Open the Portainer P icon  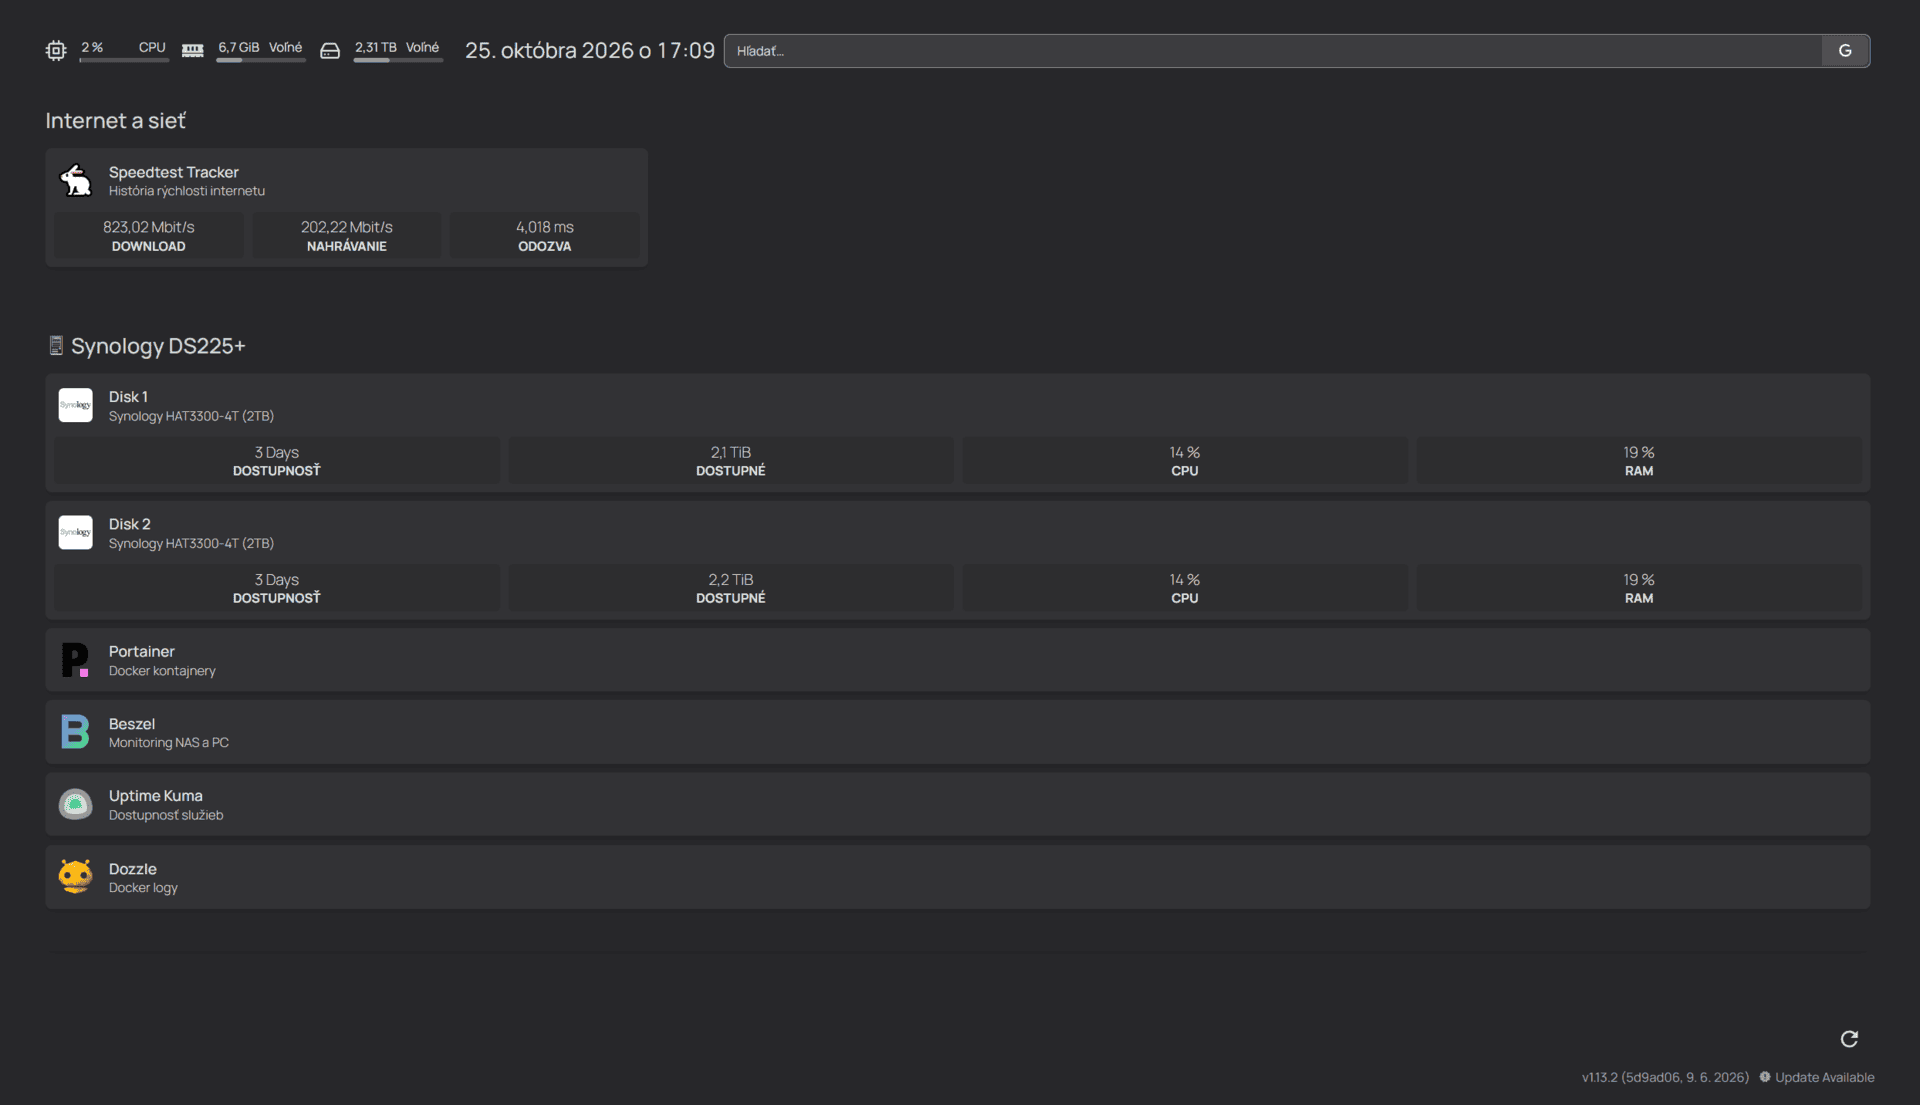click(76, 660)
